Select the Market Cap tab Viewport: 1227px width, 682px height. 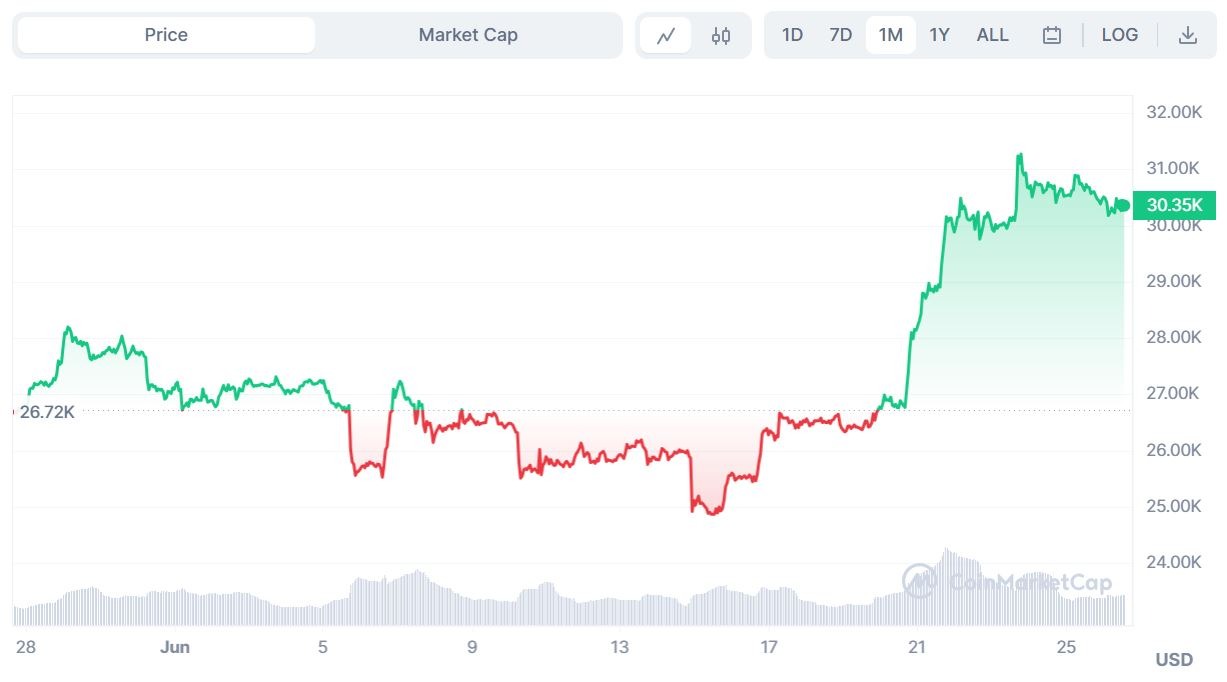468,35
